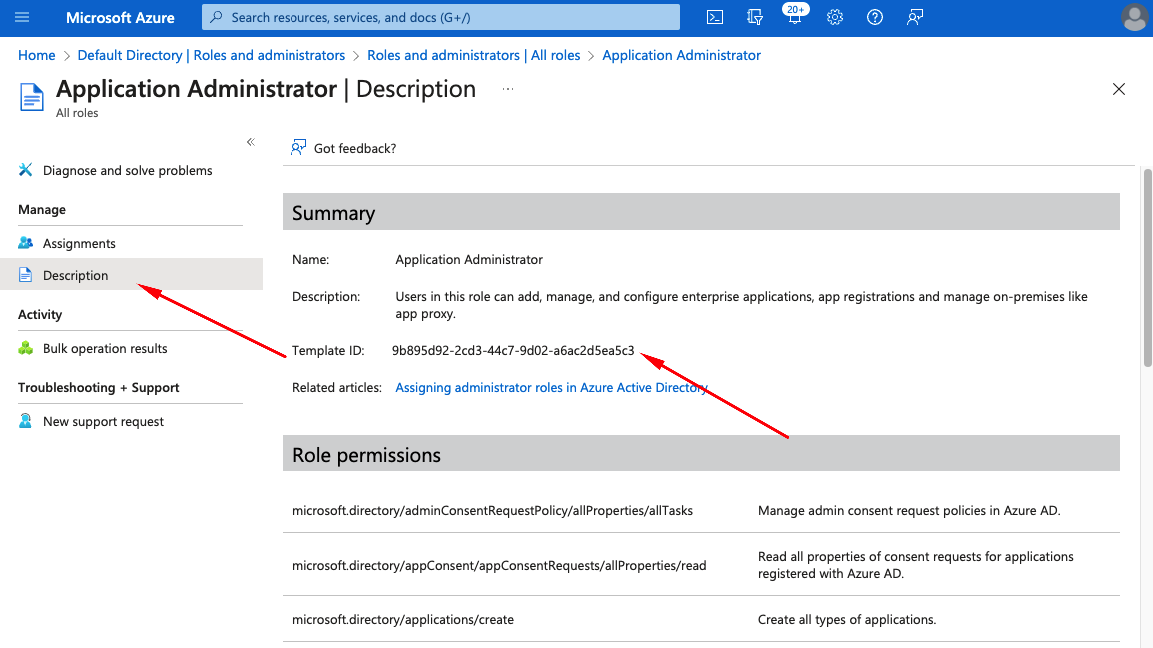
Task: Click the Got feedback? button
Action: point(343,148)
